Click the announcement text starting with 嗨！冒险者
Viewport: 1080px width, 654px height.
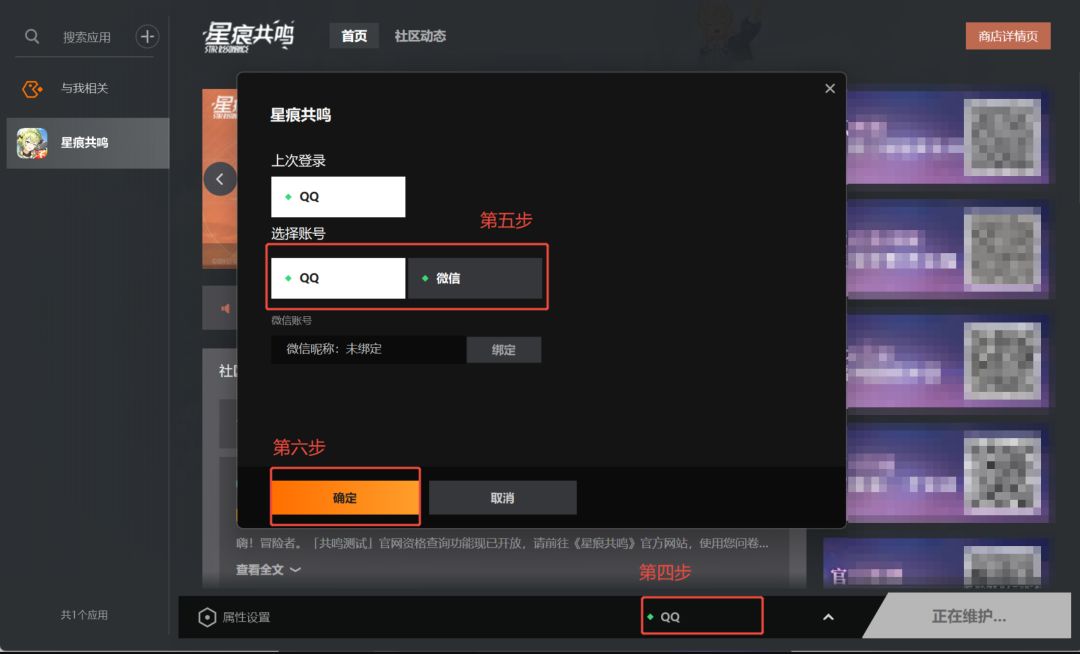point(502,543)
